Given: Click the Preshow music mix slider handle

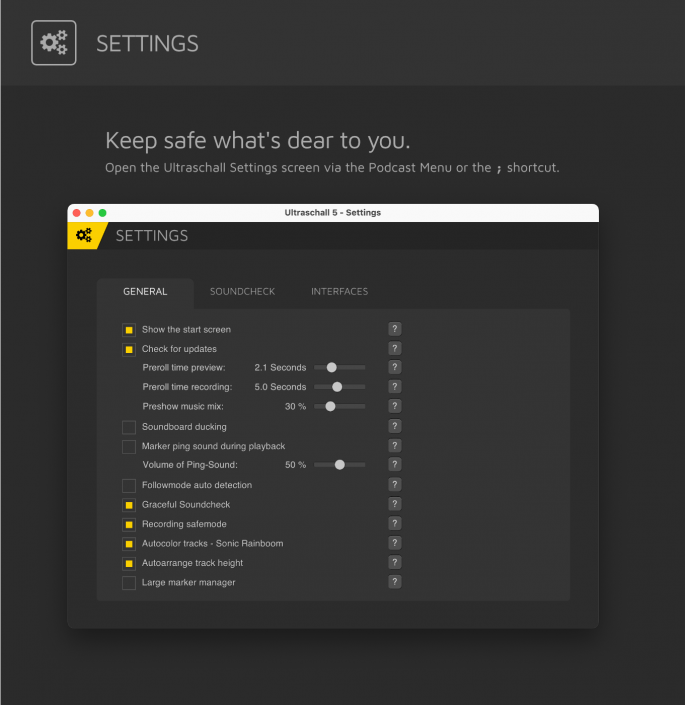Looking at the screenshot, I should coord(330,406).
